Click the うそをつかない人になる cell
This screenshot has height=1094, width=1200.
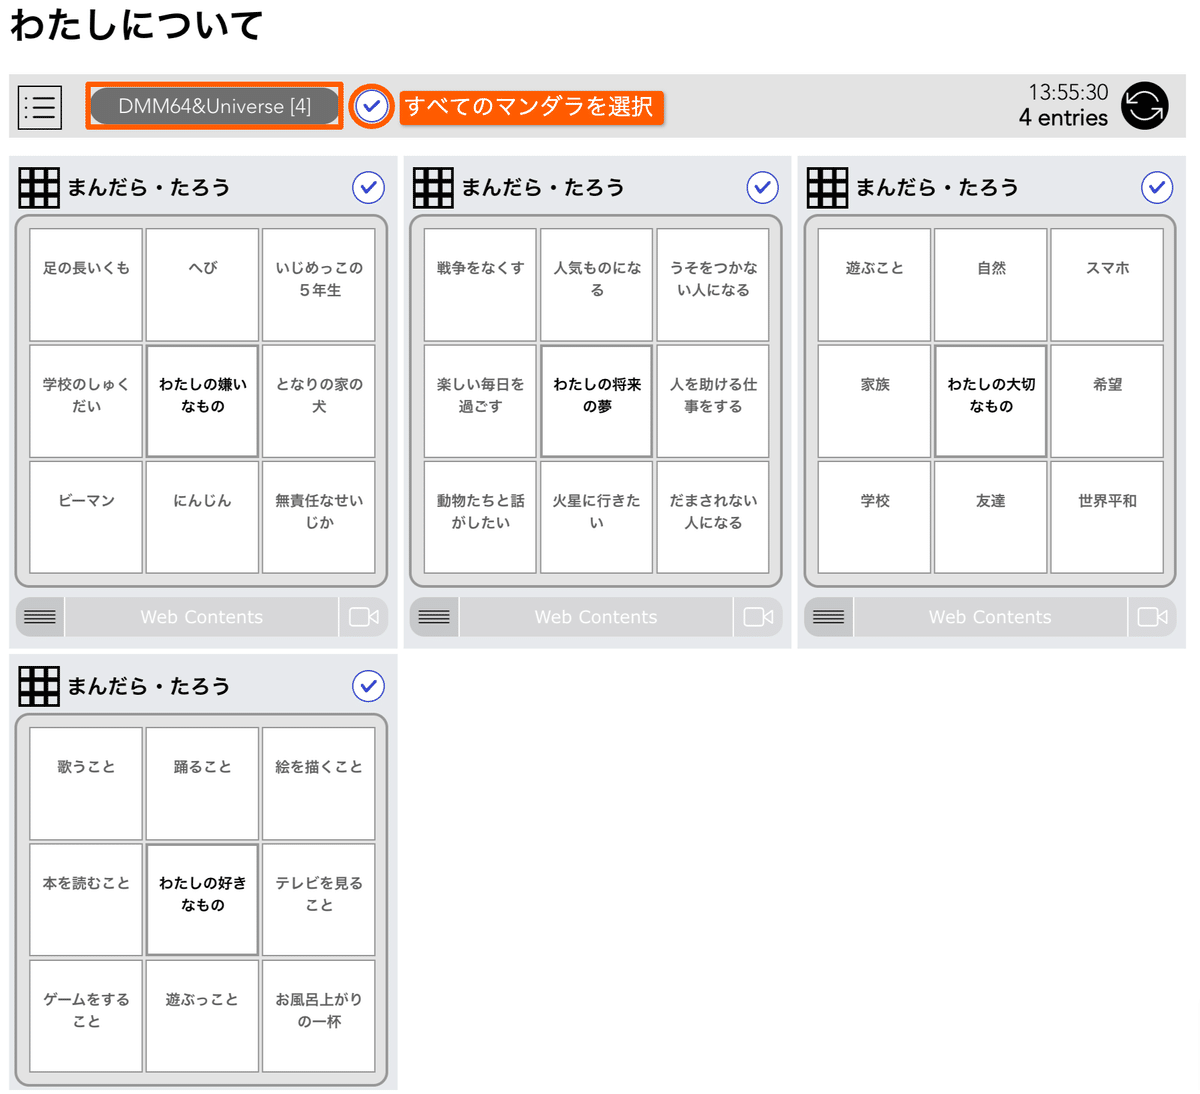pyautogui.click(x=713, y=285)
